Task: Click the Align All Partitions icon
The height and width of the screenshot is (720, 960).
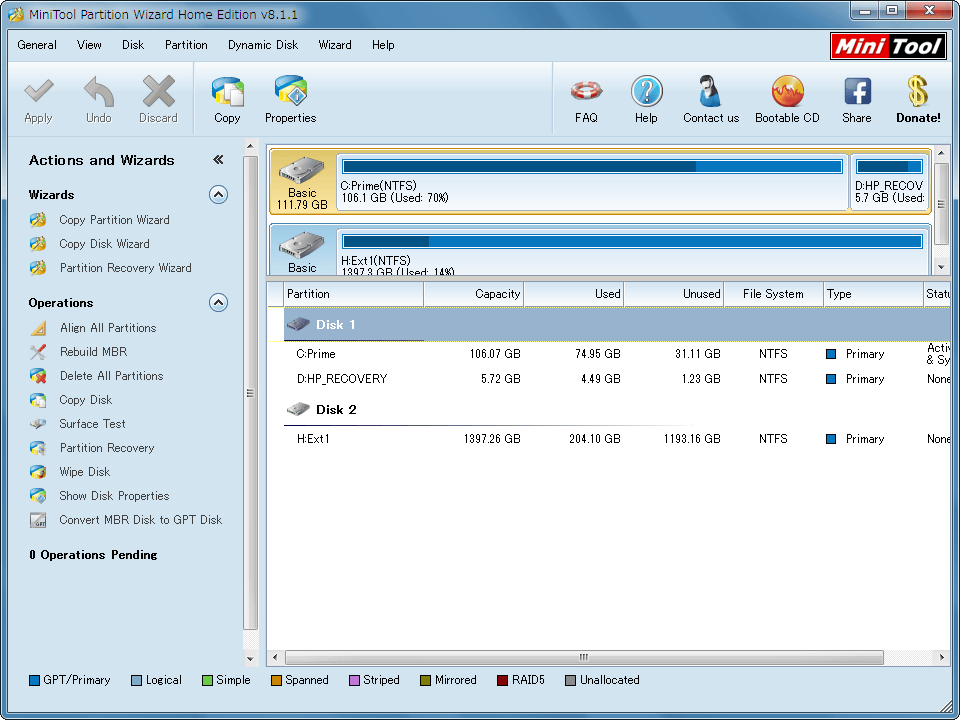Action: [38, 328]
